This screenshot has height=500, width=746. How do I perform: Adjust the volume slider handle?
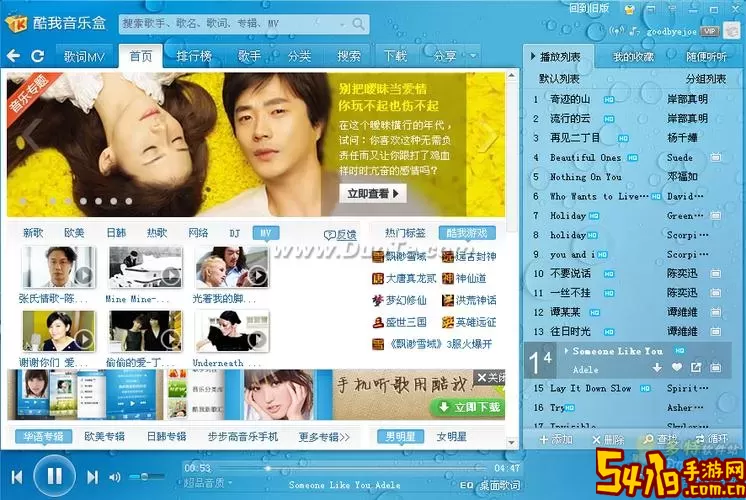(x=144, y=476)
